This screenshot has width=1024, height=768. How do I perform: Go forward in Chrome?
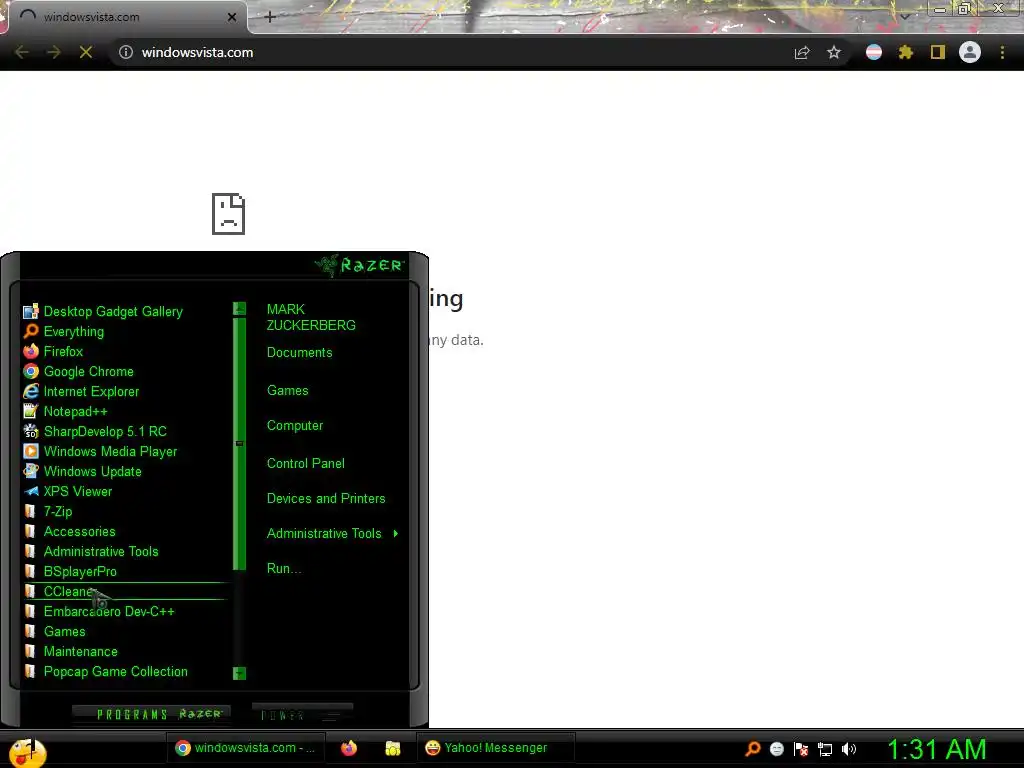(x=54, y=52)
